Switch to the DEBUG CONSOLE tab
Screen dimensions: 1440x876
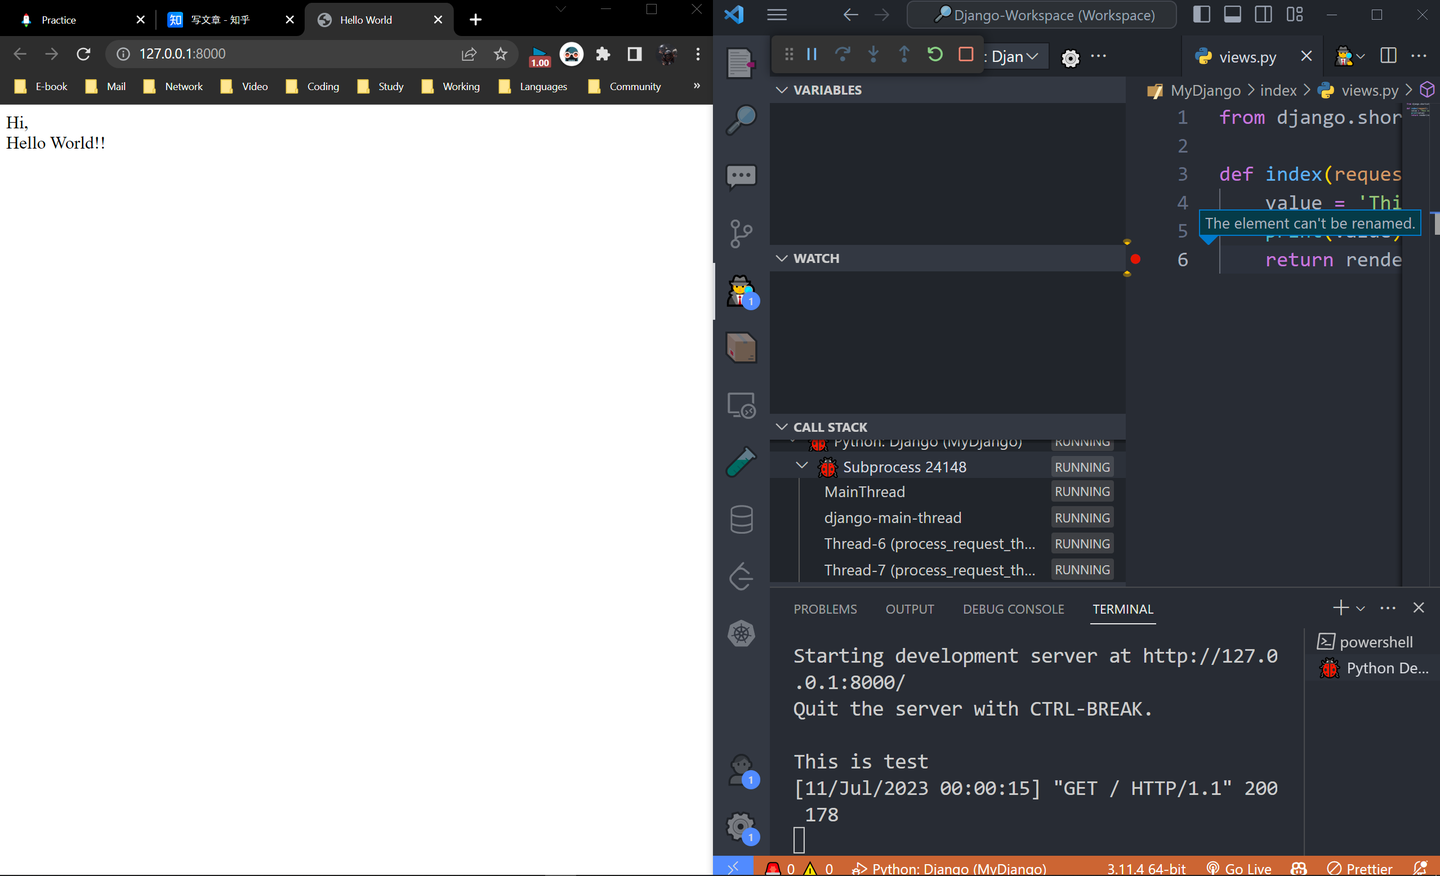click(1013, 609)
